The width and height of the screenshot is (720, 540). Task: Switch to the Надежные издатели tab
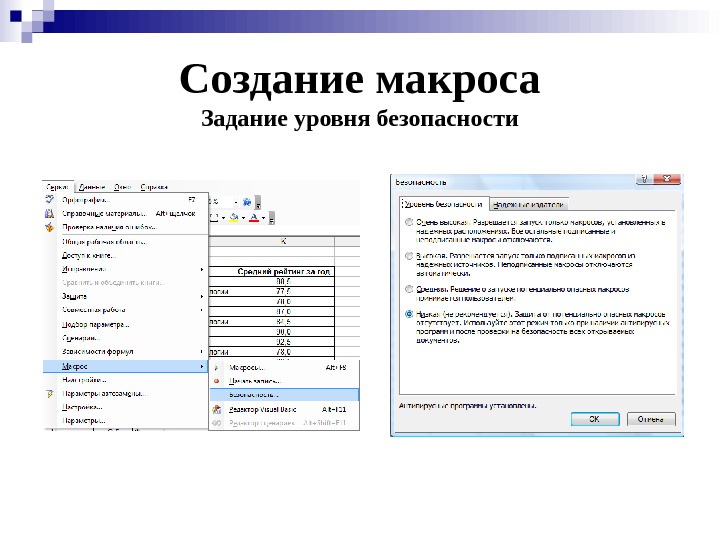pos(529,204)
